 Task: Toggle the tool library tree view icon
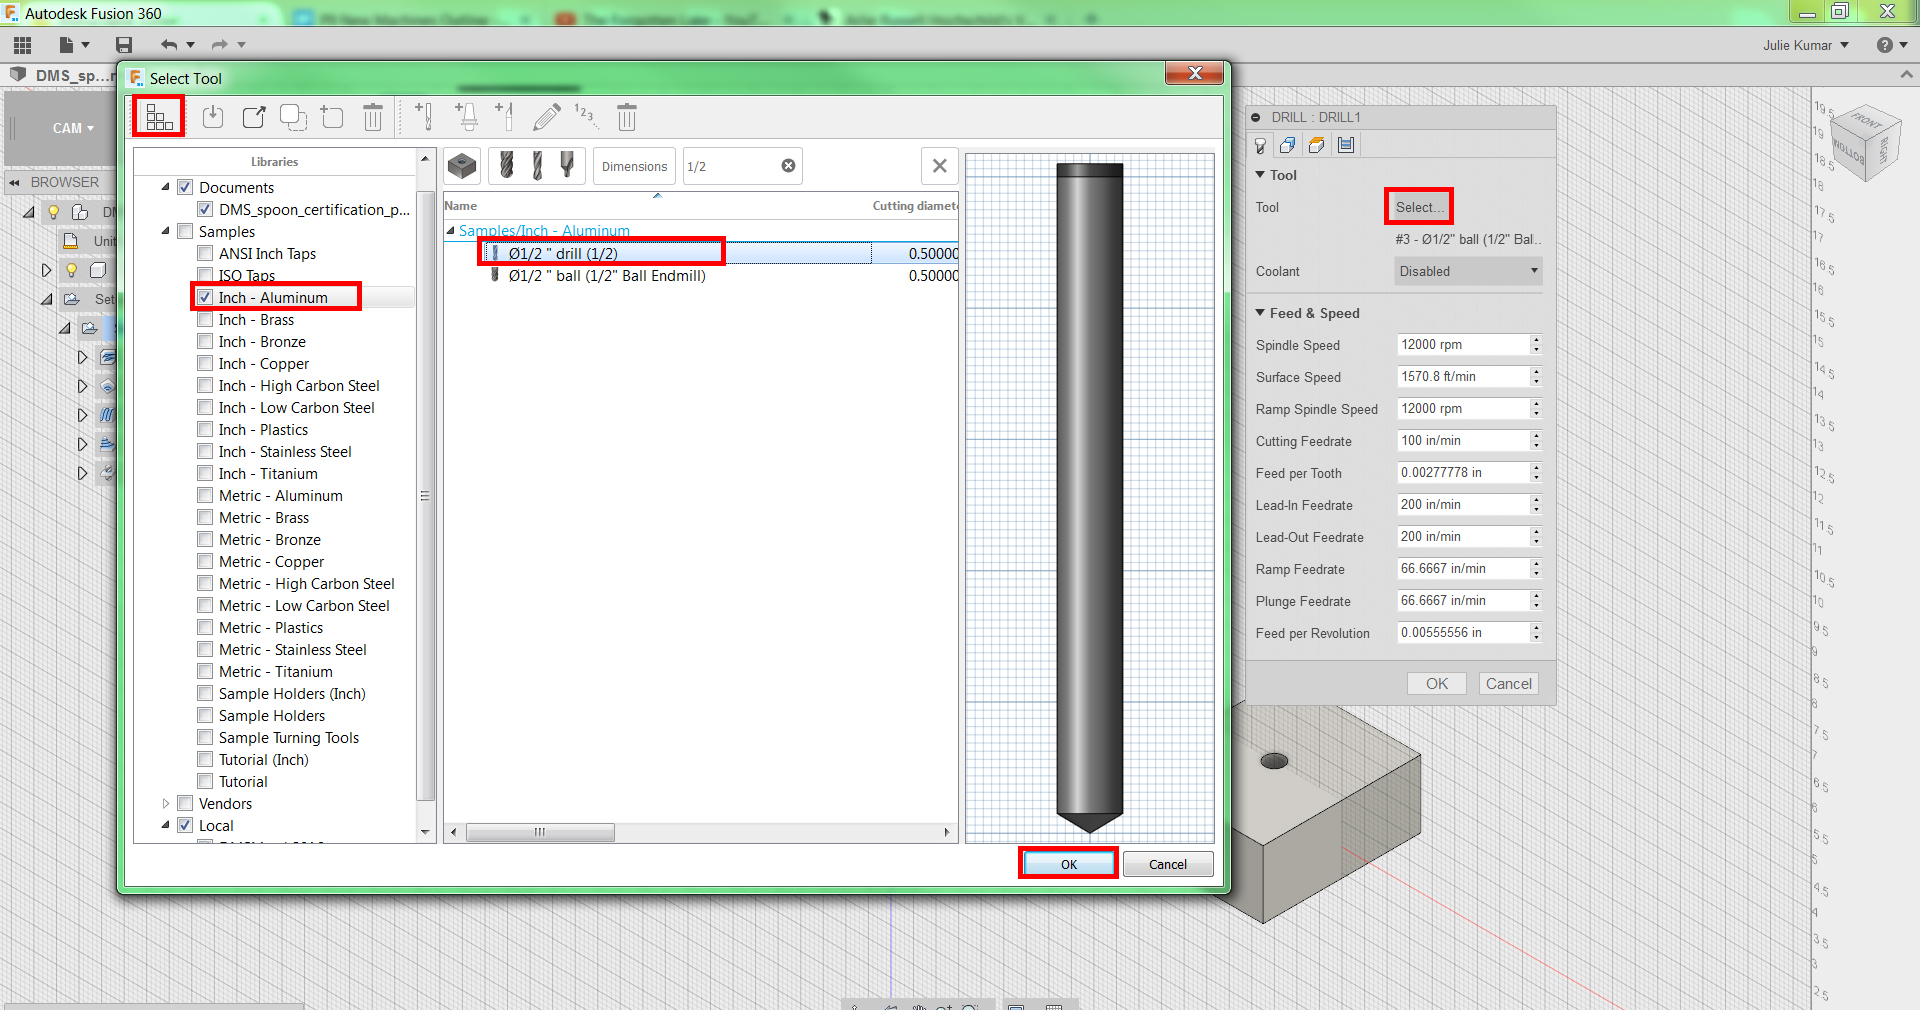point(159,117)
